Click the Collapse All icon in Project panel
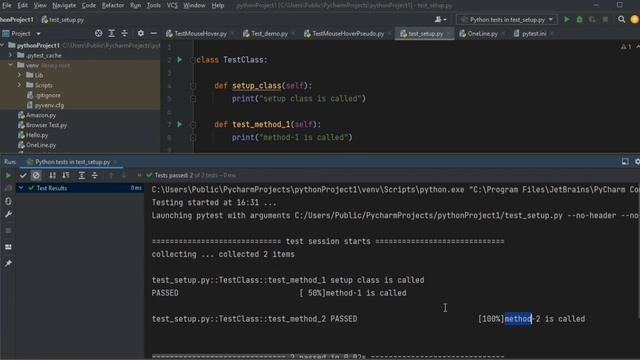The width and height of the screenshot is (640, 360). [124, 33]
